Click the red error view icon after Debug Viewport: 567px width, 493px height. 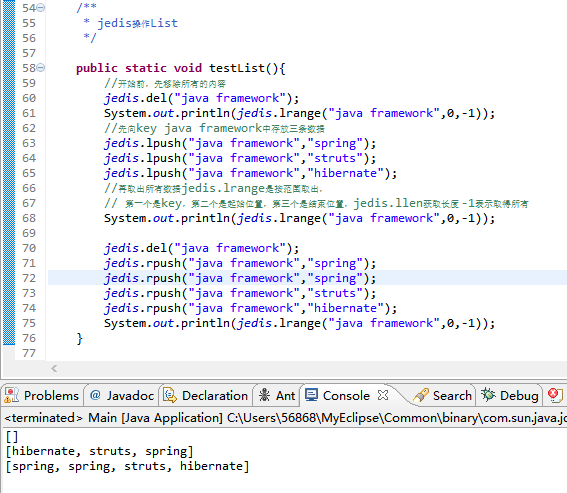(x=555, y=395)
